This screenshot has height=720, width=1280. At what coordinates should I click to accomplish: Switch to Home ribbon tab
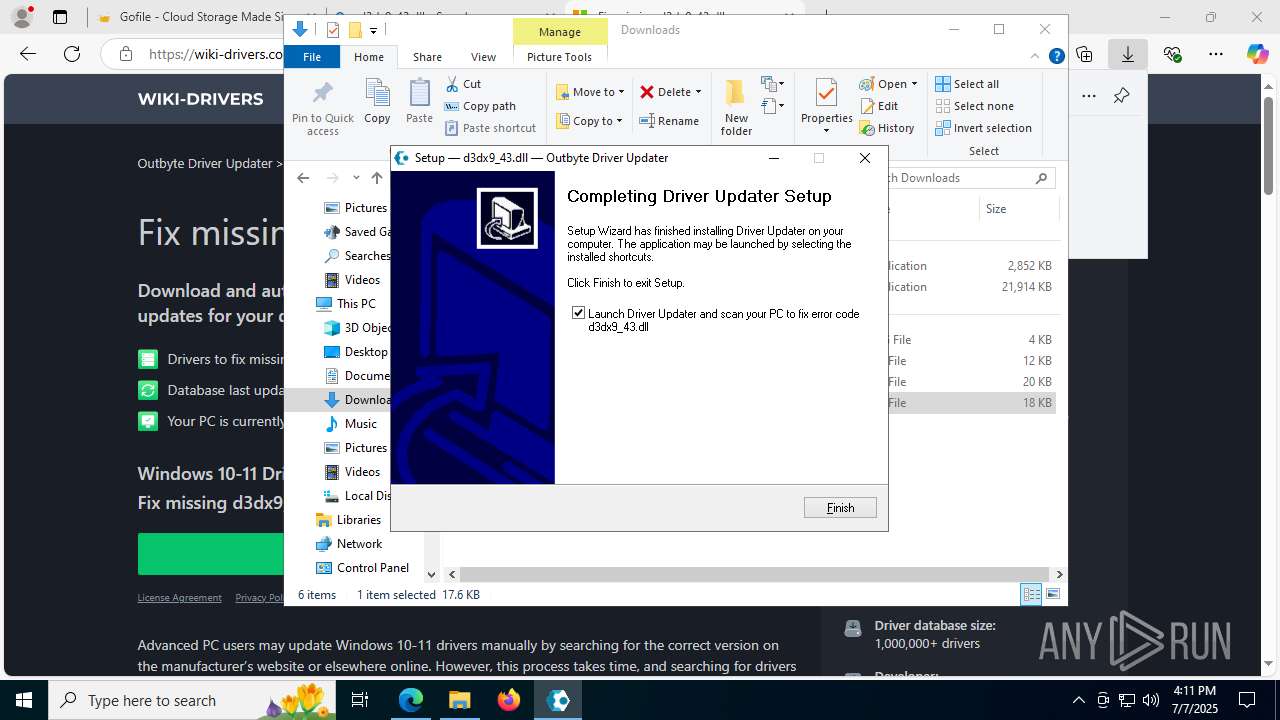[x=368, y=57]
